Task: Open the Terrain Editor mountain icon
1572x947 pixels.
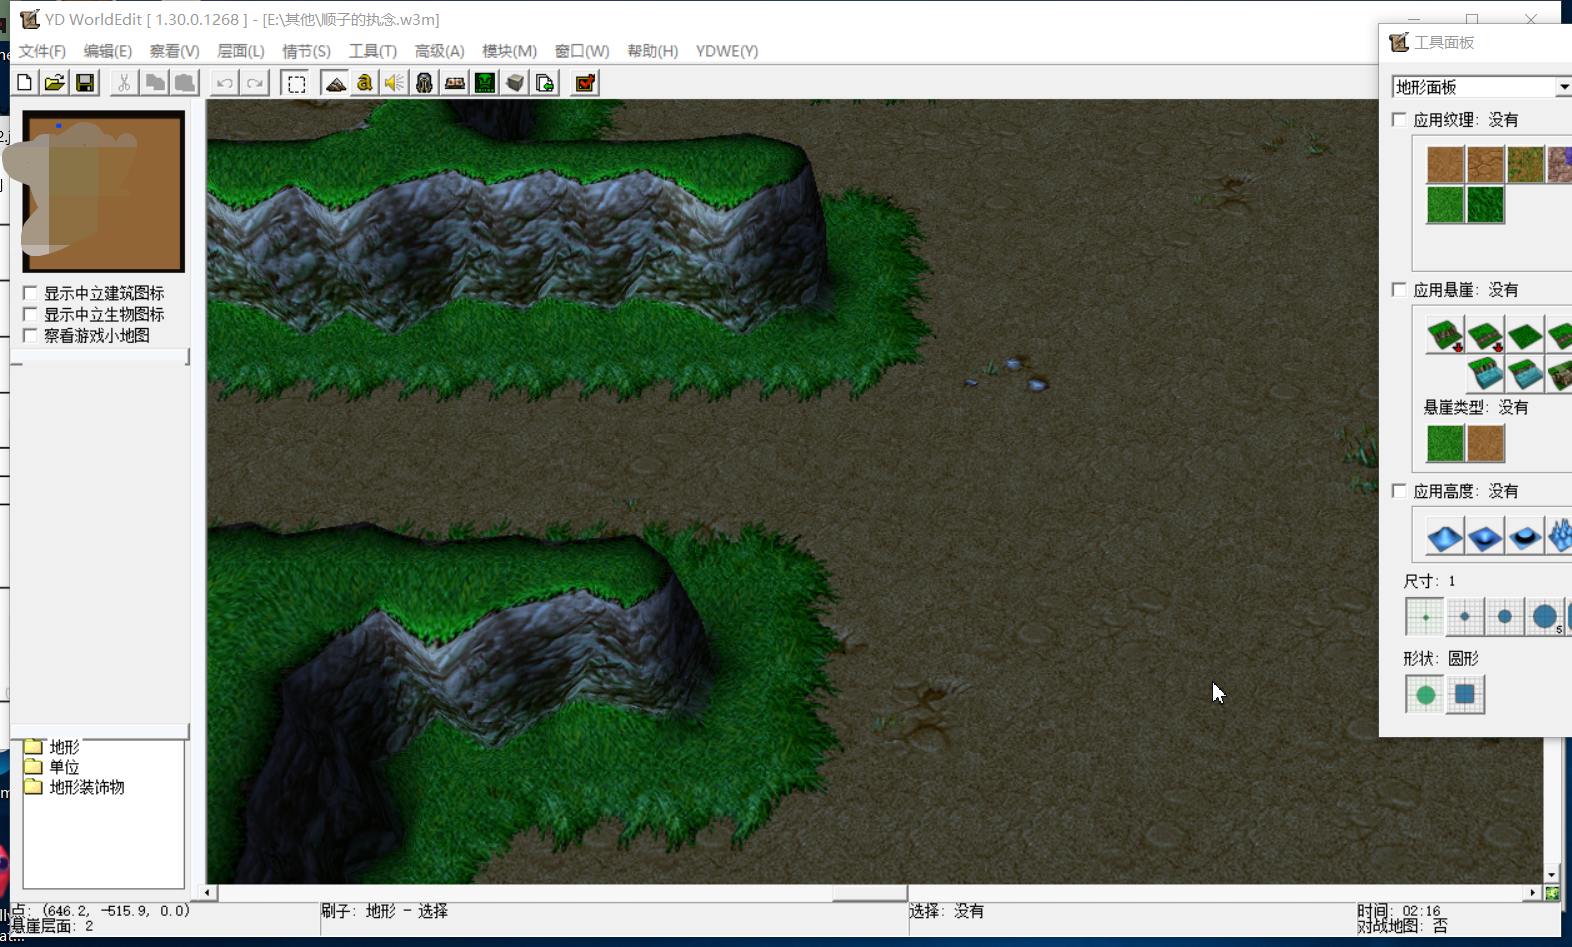Action: pos(335,83)
